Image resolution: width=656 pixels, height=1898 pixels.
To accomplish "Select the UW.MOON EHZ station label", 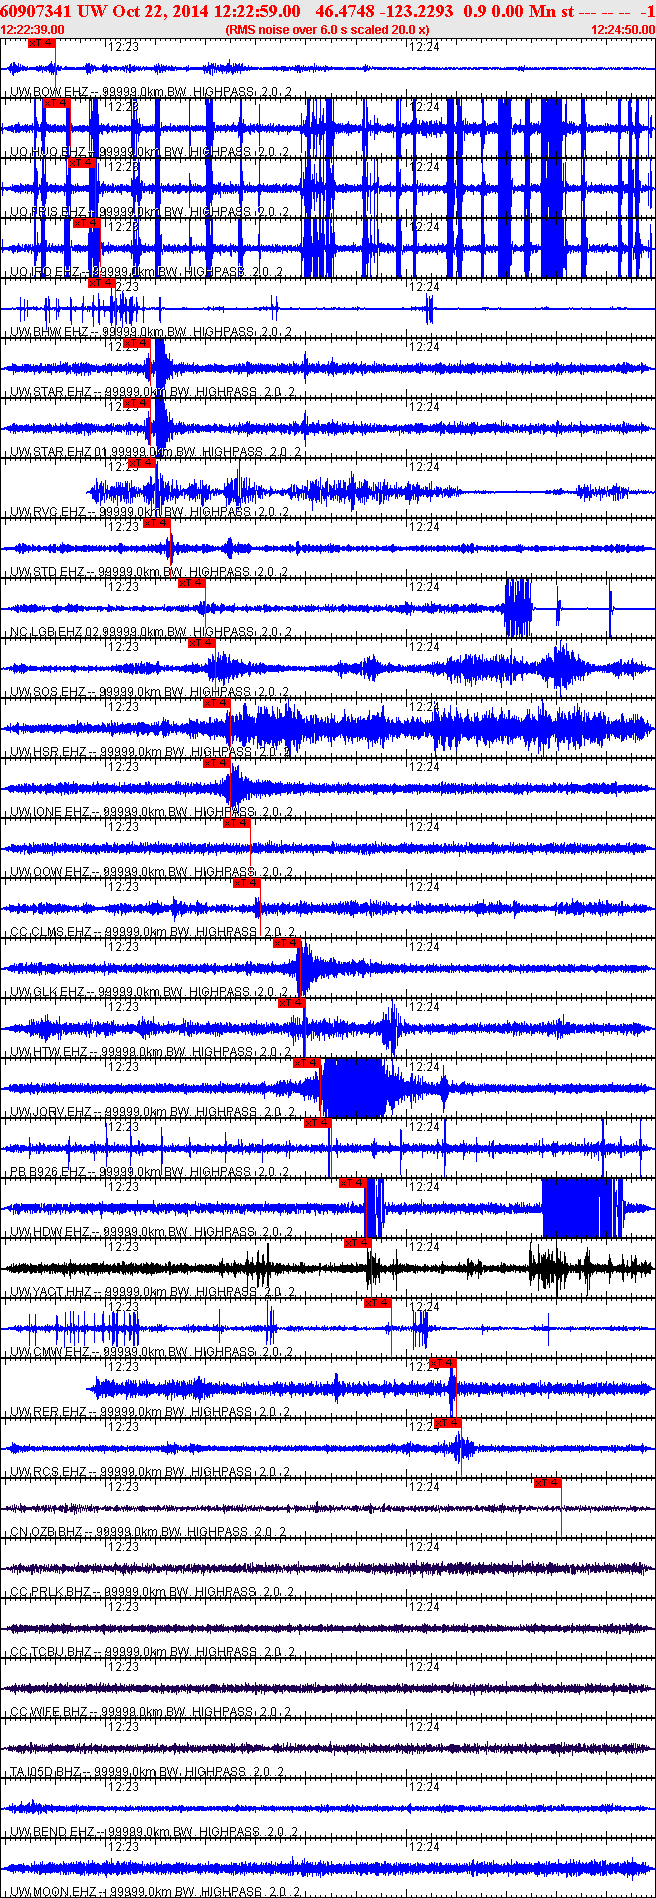I will (x=53, y=1892).
